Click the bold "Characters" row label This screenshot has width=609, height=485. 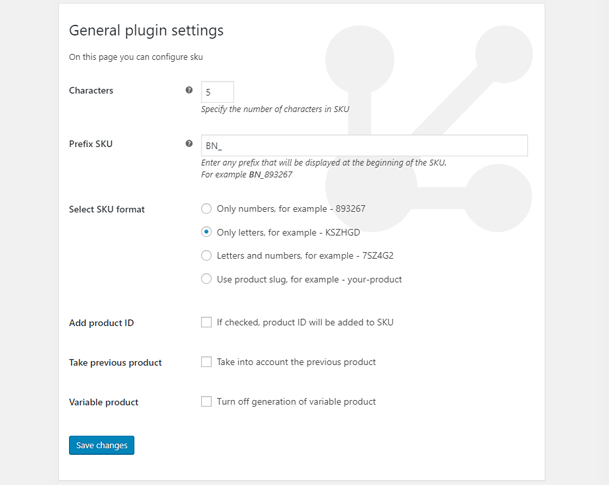pos(91,91)
